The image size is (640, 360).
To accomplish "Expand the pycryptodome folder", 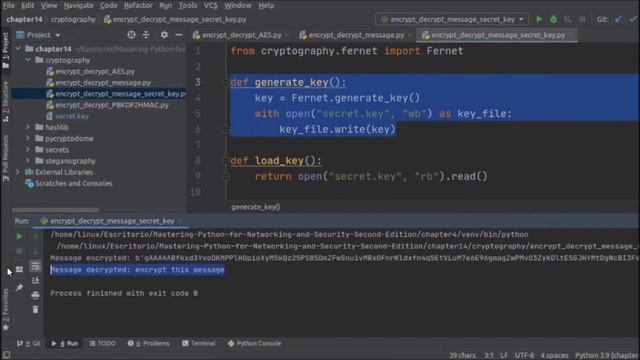I will click(x=28, y=138).
